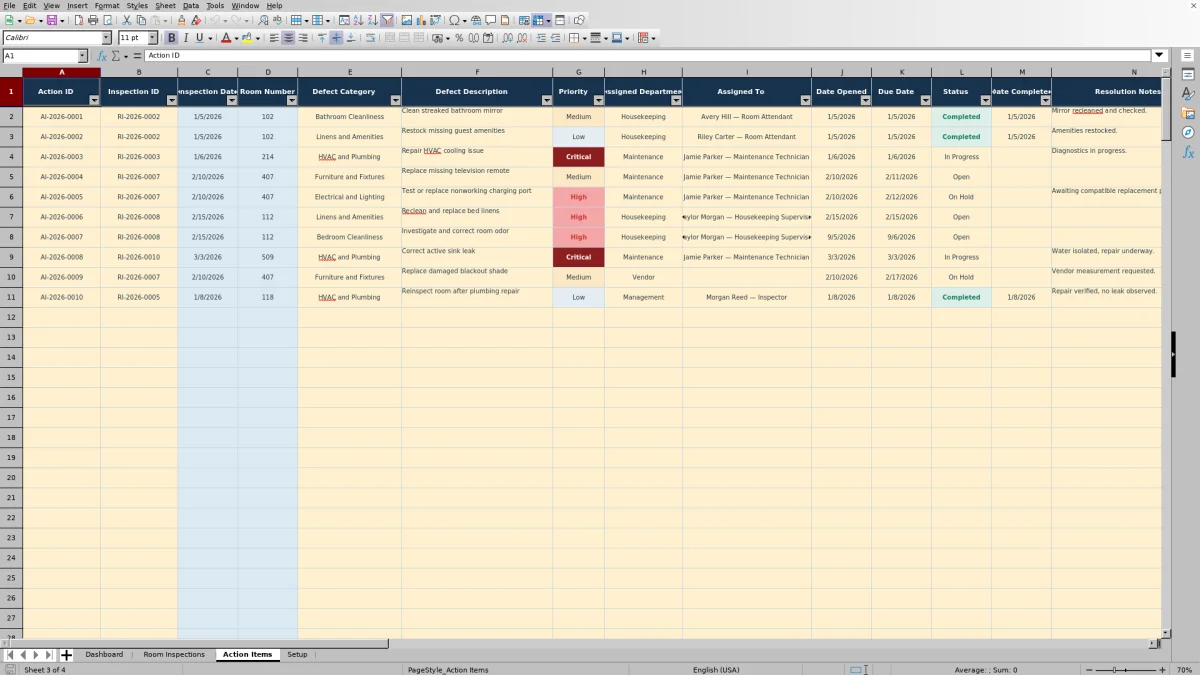The width and height of the screenshot is (1200, 675).
Task: Click the Sum sigma icon in formula bar
Action: pos(115,56)
